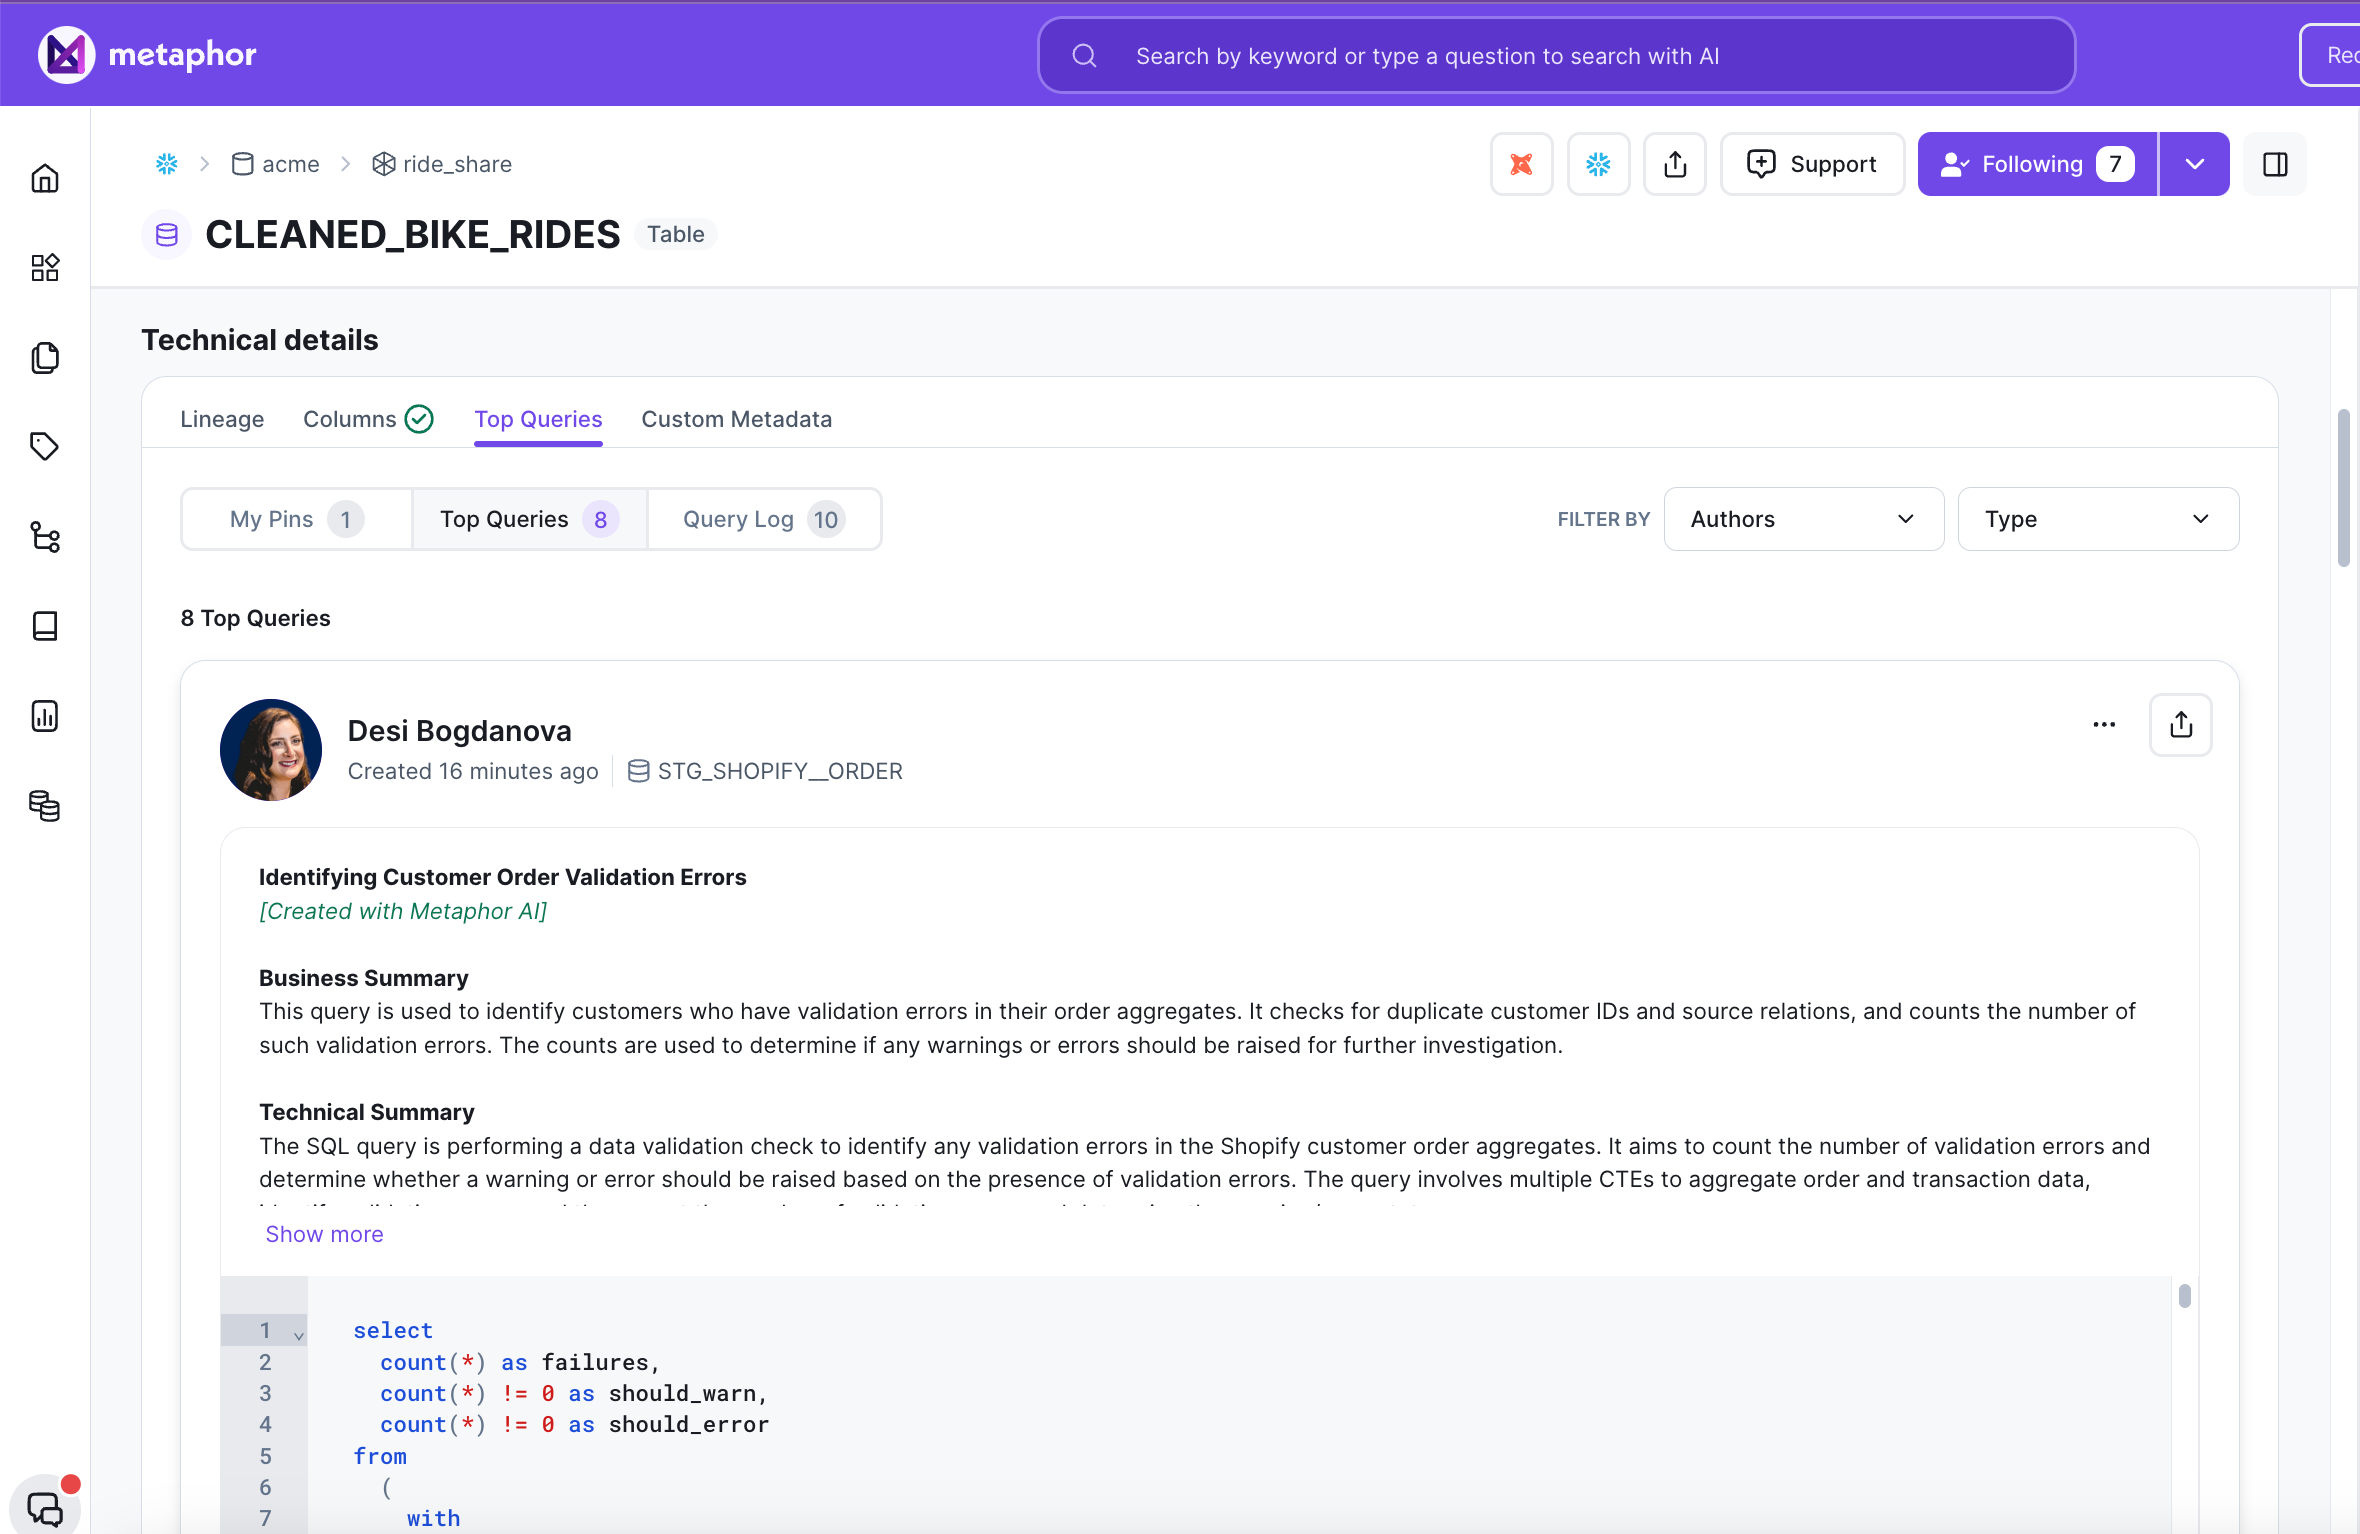Click the Columns verified checkmark icon

tap(419, 419)
